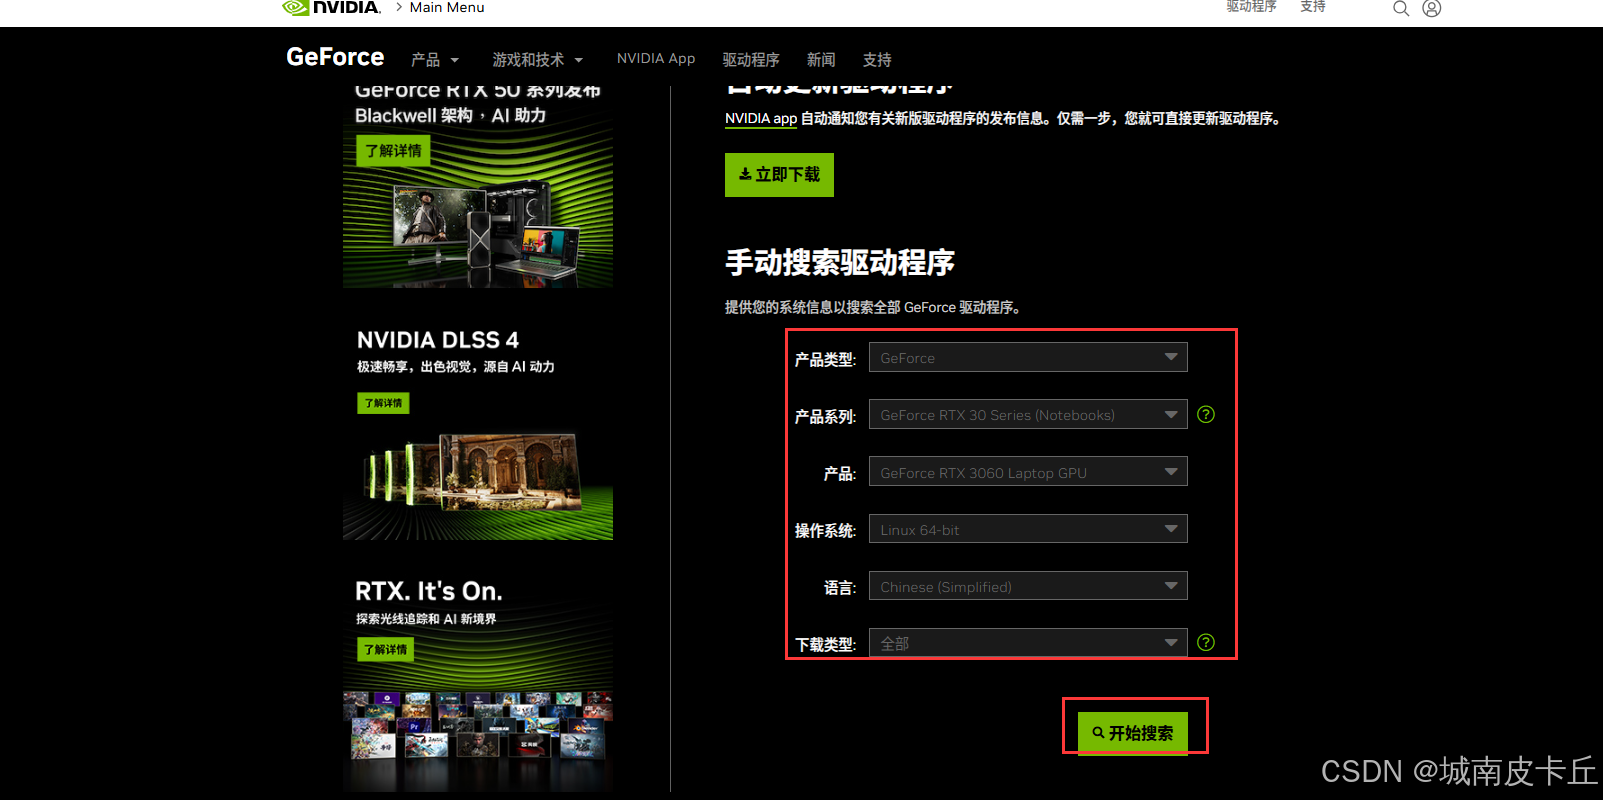Open NVIDIA App nav item
This screenshot has height=800, width=1603.
pos(656,58)
